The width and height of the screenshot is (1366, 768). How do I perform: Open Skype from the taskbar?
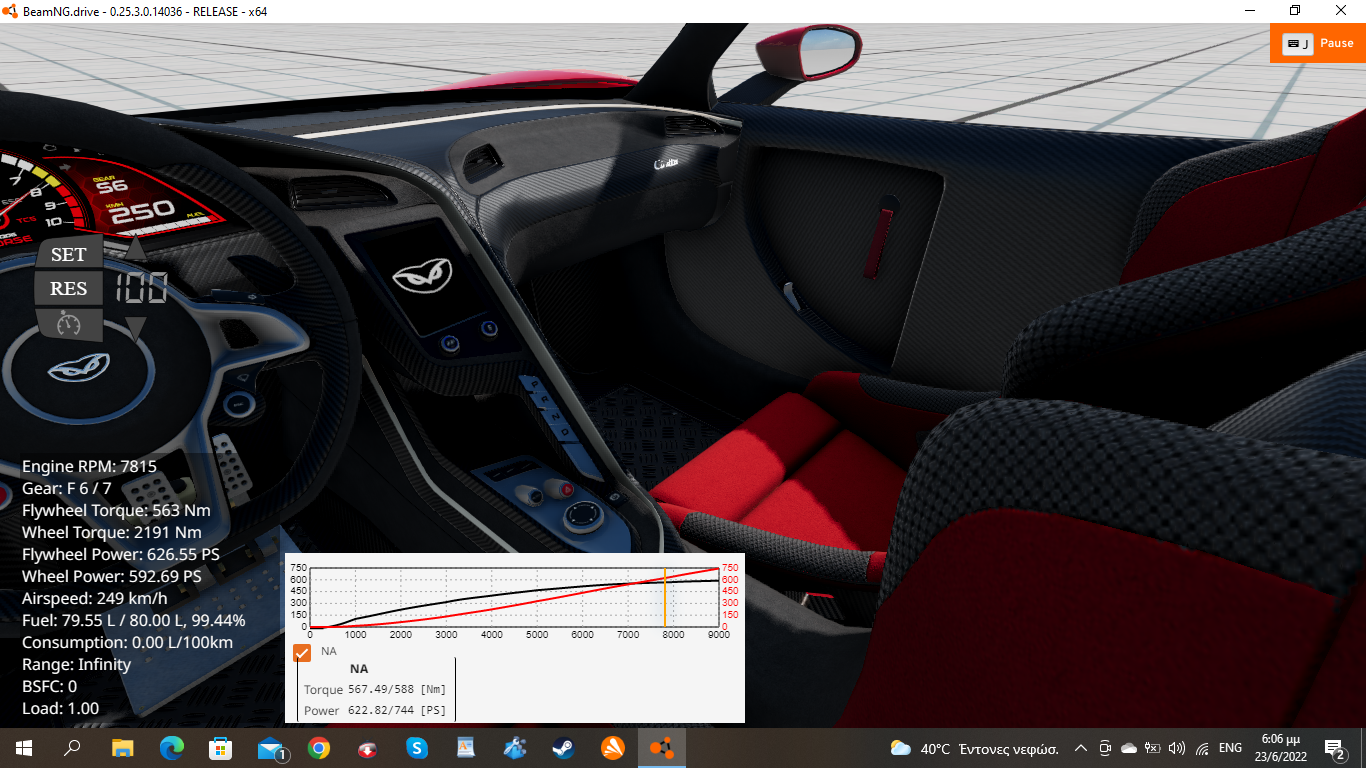(x=417, y=747)
